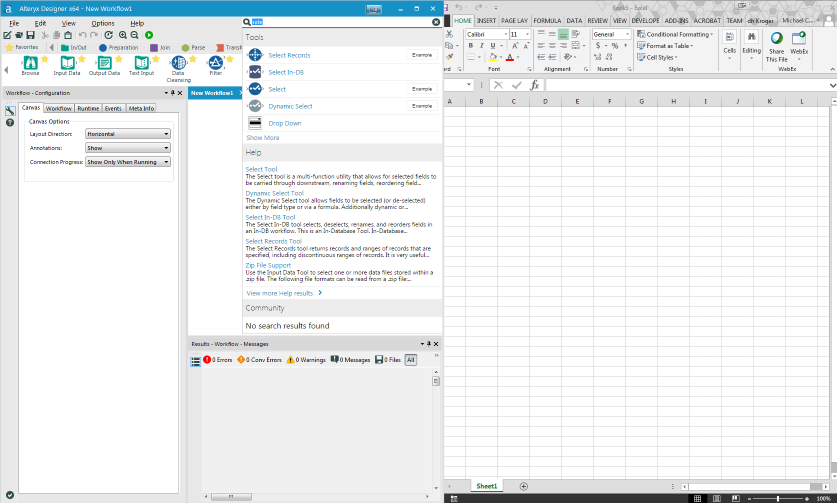This screenshot has height=503, width=837.
Task: Click the Zoom In magnifier icon in Alteryx
Action: point(123,35)
